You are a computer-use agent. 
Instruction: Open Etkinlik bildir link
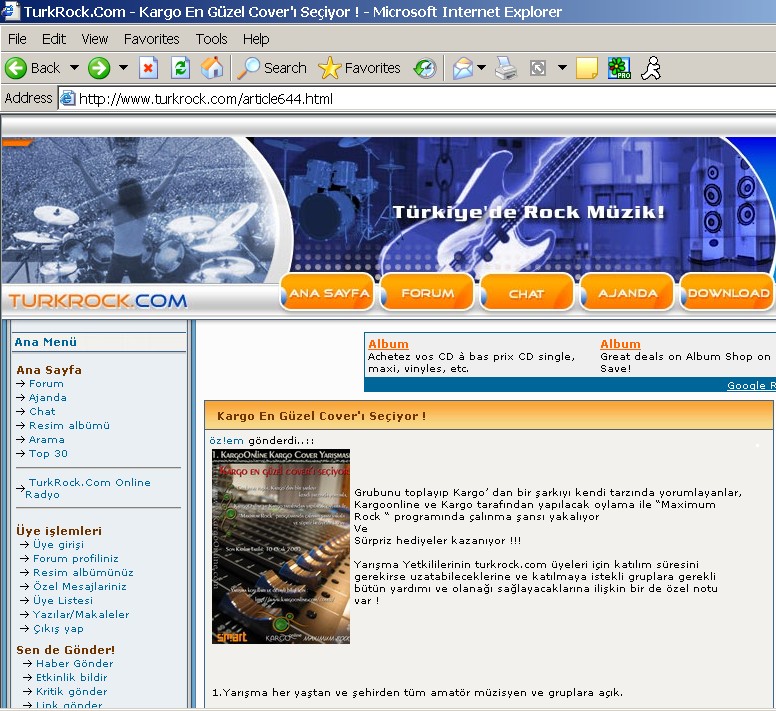(72, 677)
